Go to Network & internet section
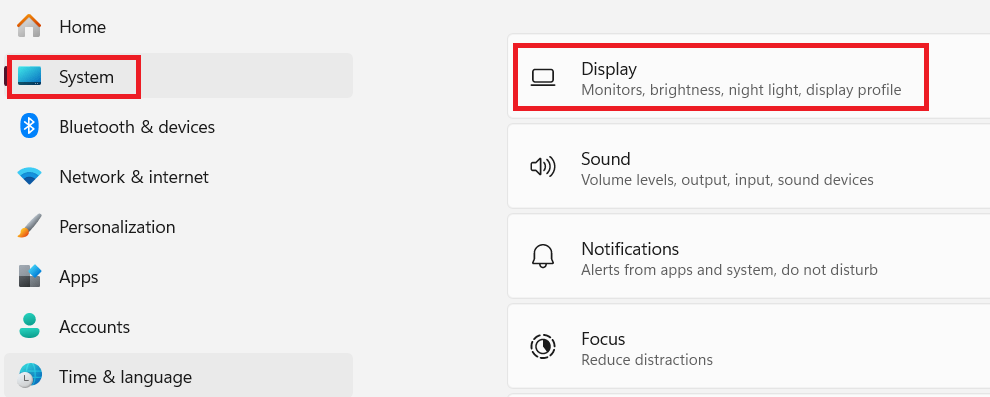Screen dimensions: 990x397 click(178, 177)
